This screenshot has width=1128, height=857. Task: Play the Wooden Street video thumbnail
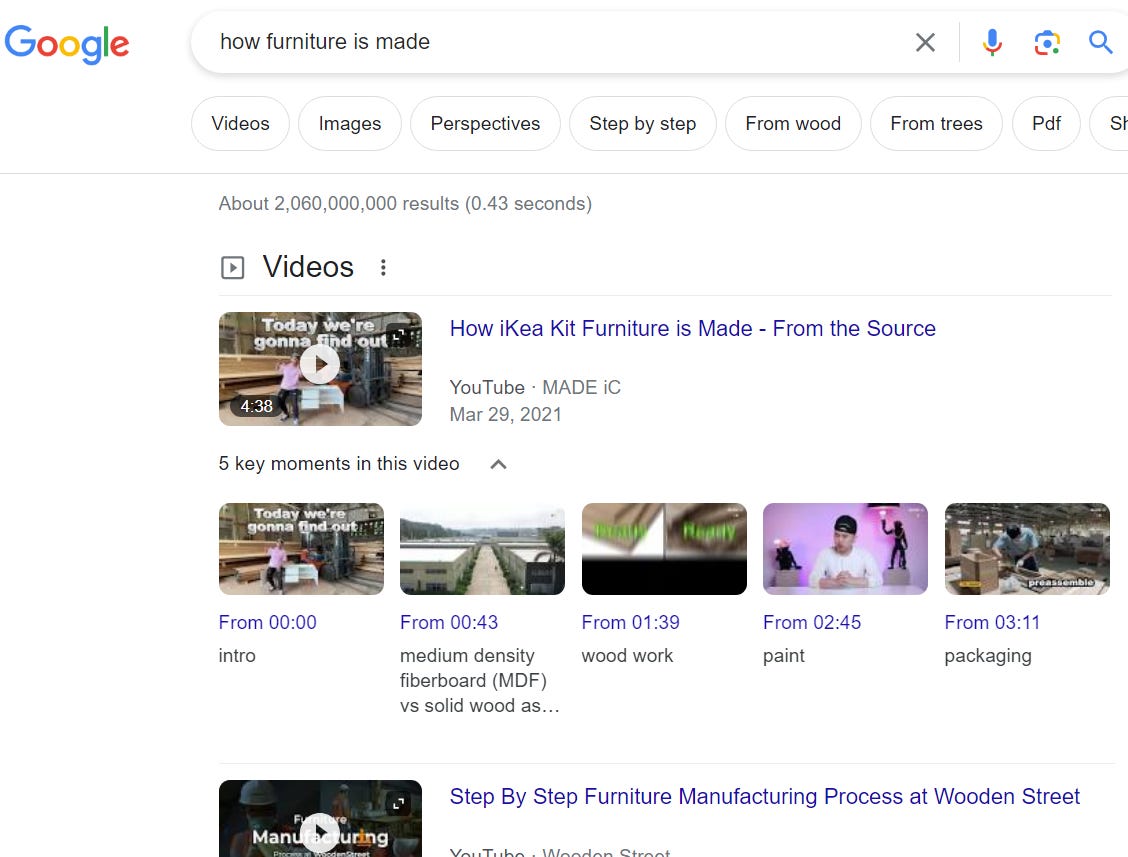tap(320, 819)
